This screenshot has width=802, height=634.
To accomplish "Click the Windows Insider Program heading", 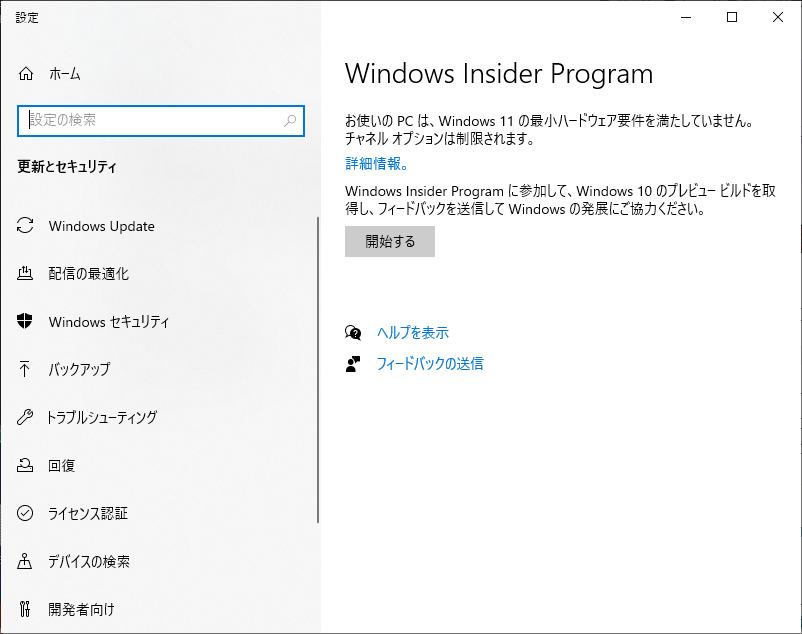I will pyautogui.click(x=499, y=74).
